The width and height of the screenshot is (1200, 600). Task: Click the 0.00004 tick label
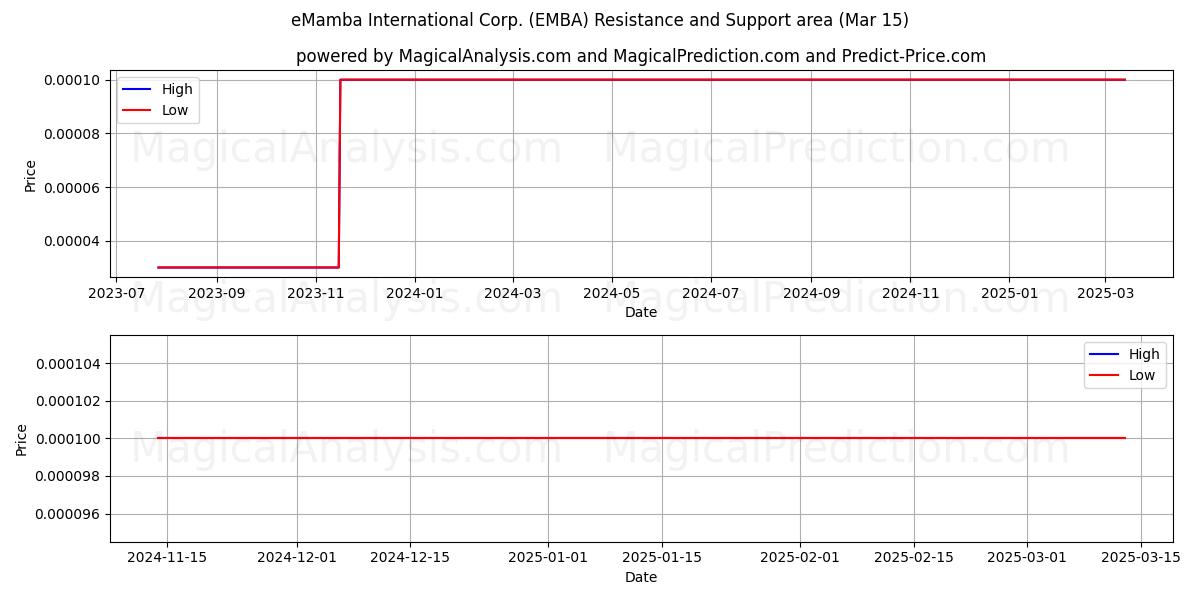click(73, 242)
